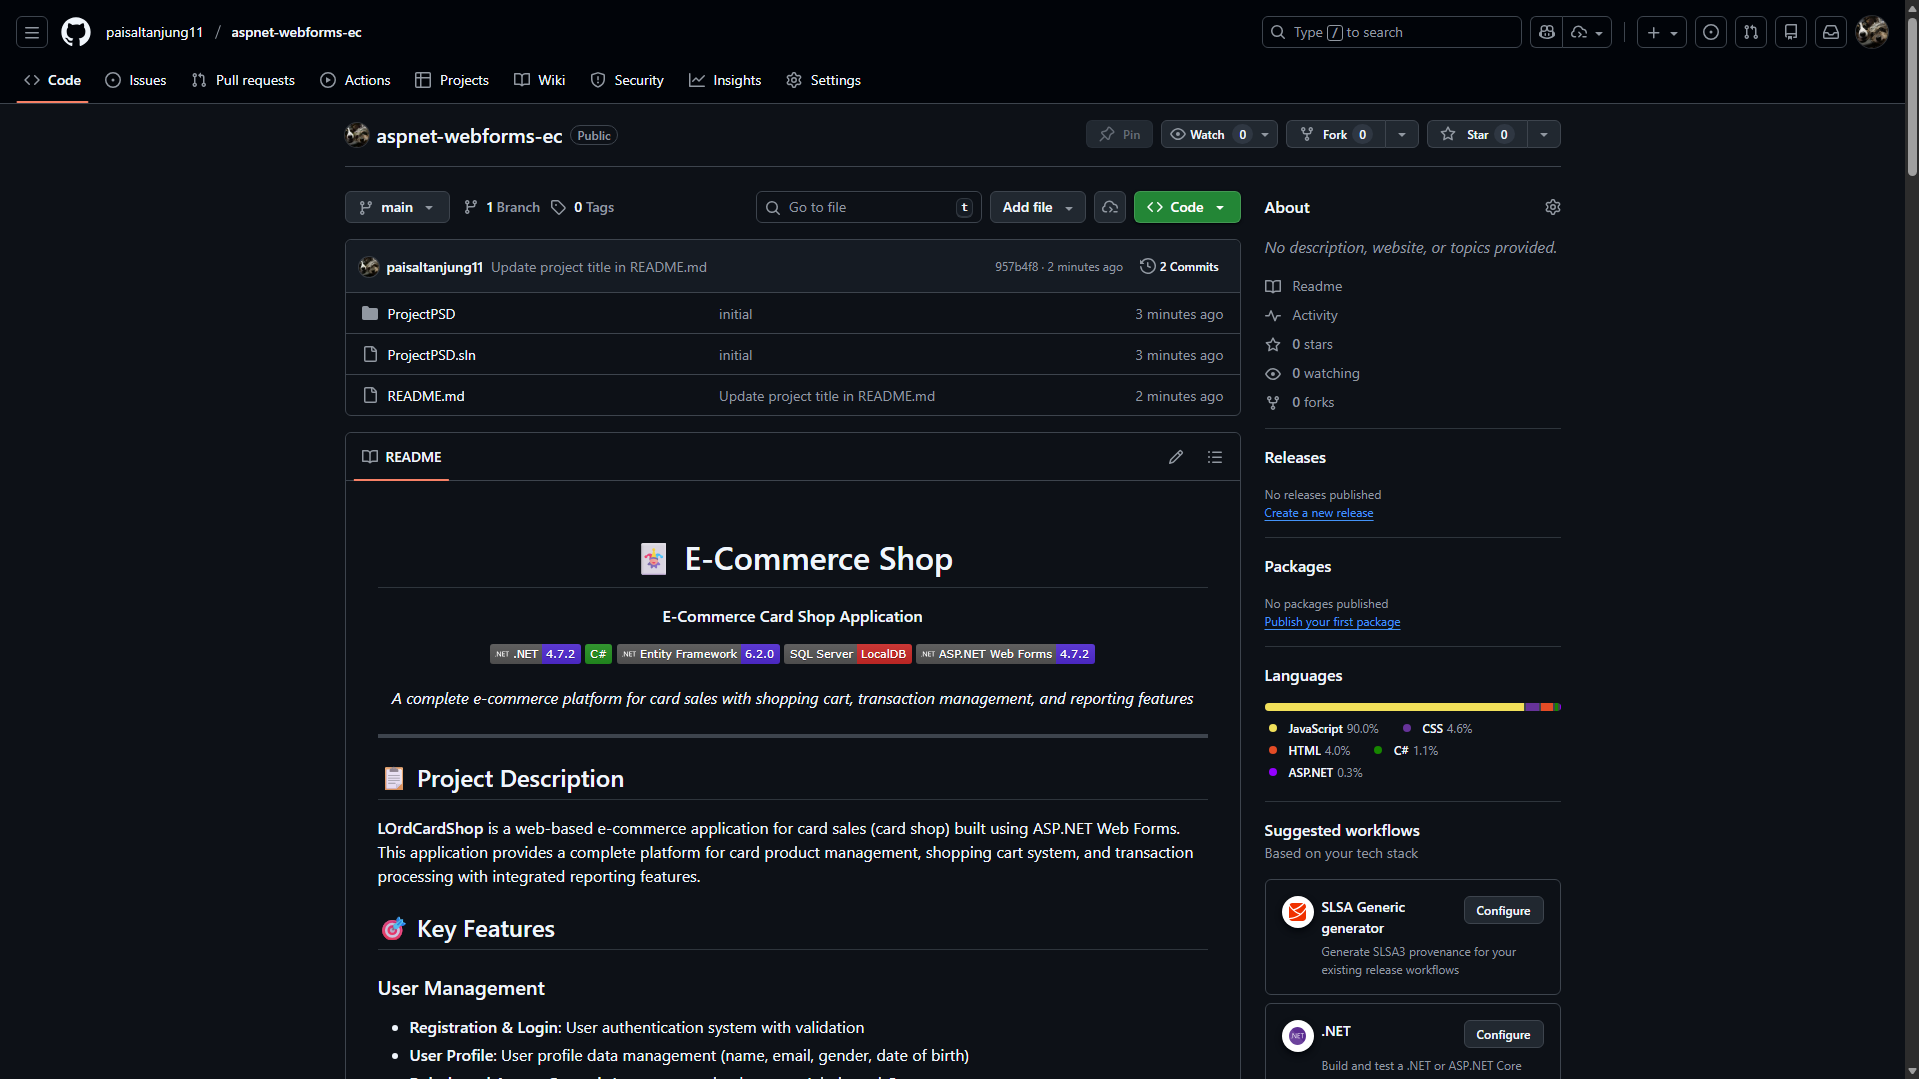Click Publish your first package link

[x=1332, y=622]
